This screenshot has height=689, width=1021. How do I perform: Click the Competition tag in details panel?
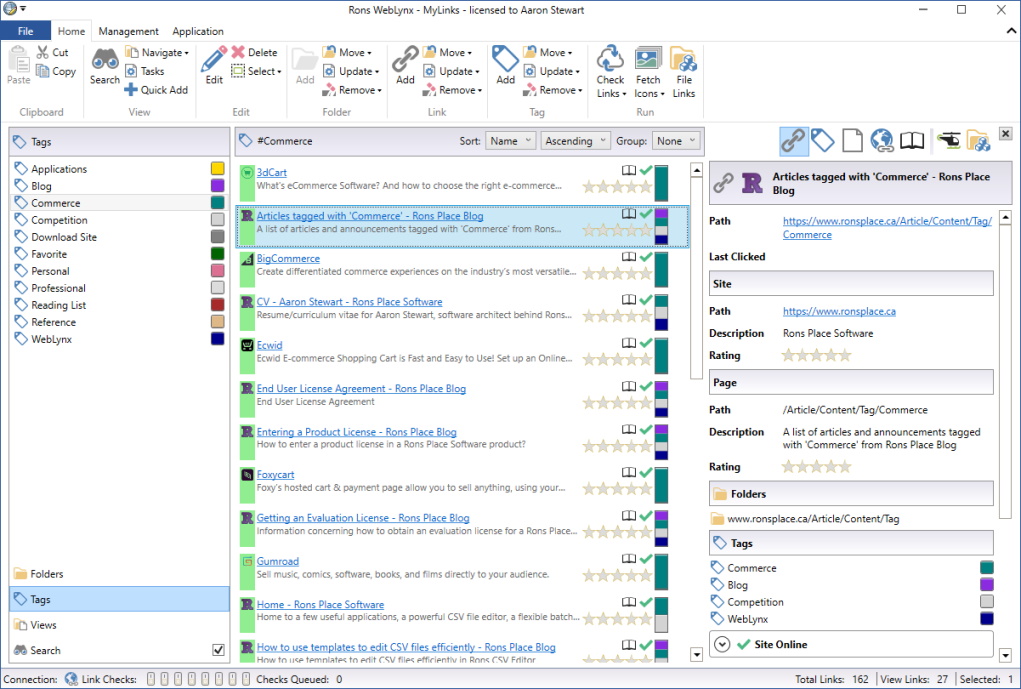coord(754,602)
